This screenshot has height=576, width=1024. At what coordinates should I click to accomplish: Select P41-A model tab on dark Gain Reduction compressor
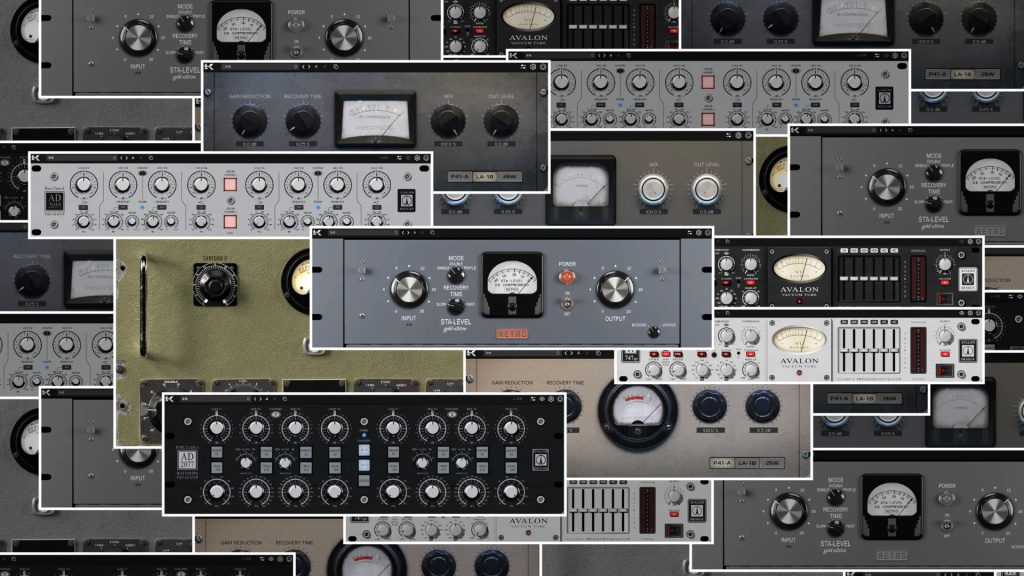(458, 177)
